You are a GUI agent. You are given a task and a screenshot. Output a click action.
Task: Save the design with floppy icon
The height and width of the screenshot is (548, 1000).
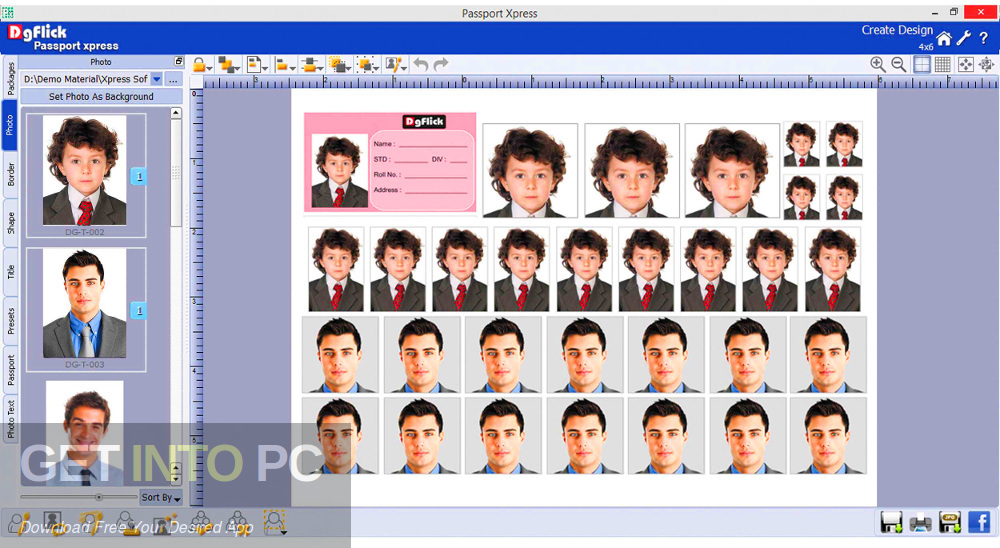coord(891,522)
